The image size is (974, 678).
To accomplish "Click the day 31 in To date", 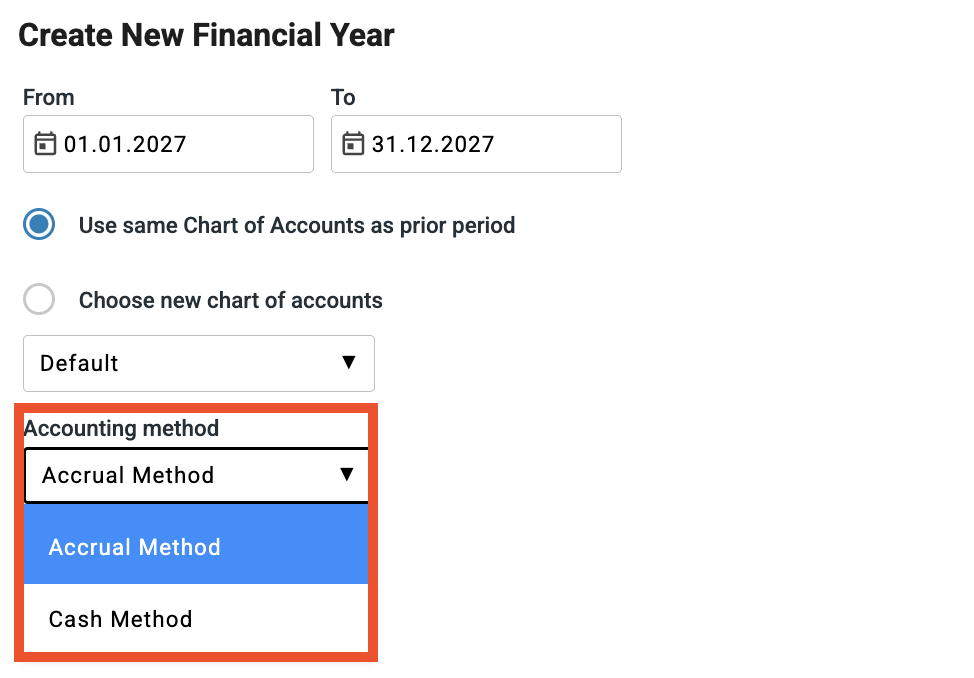I will click(x=383, y=144).
